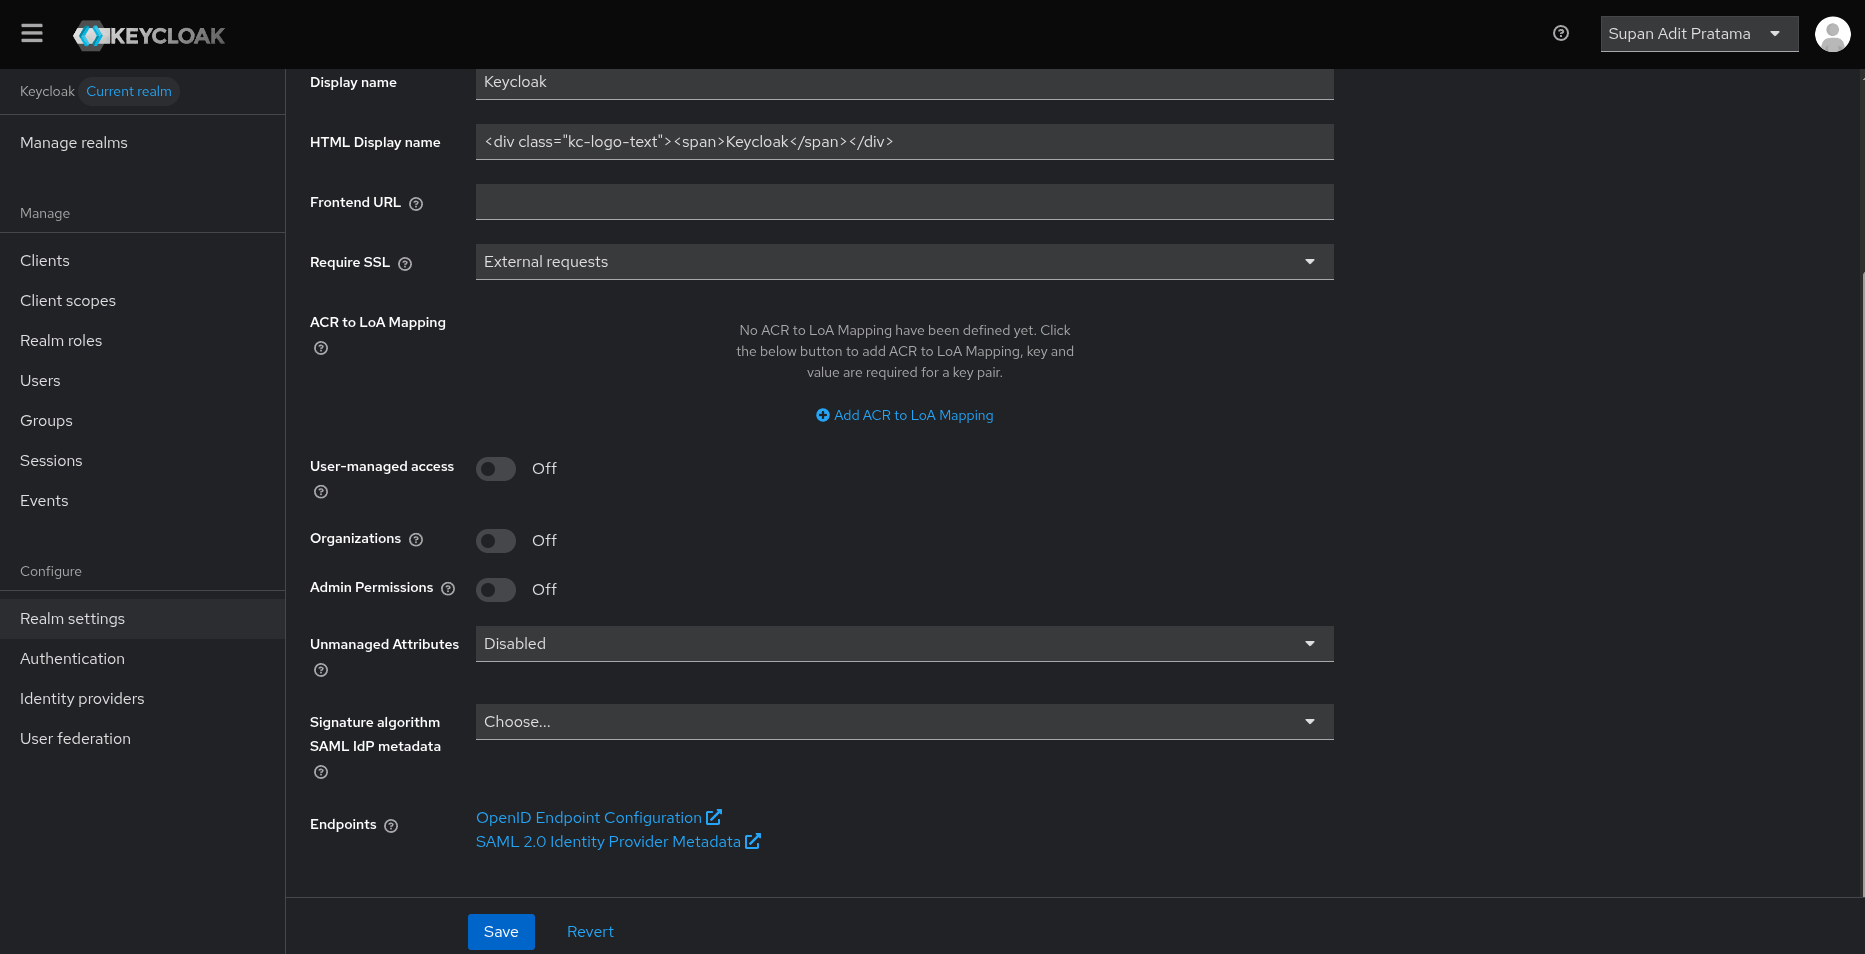The height and width of the screenshot is (954, 1865).
Task: Click into the Display name field
Action: click(905, 83)
